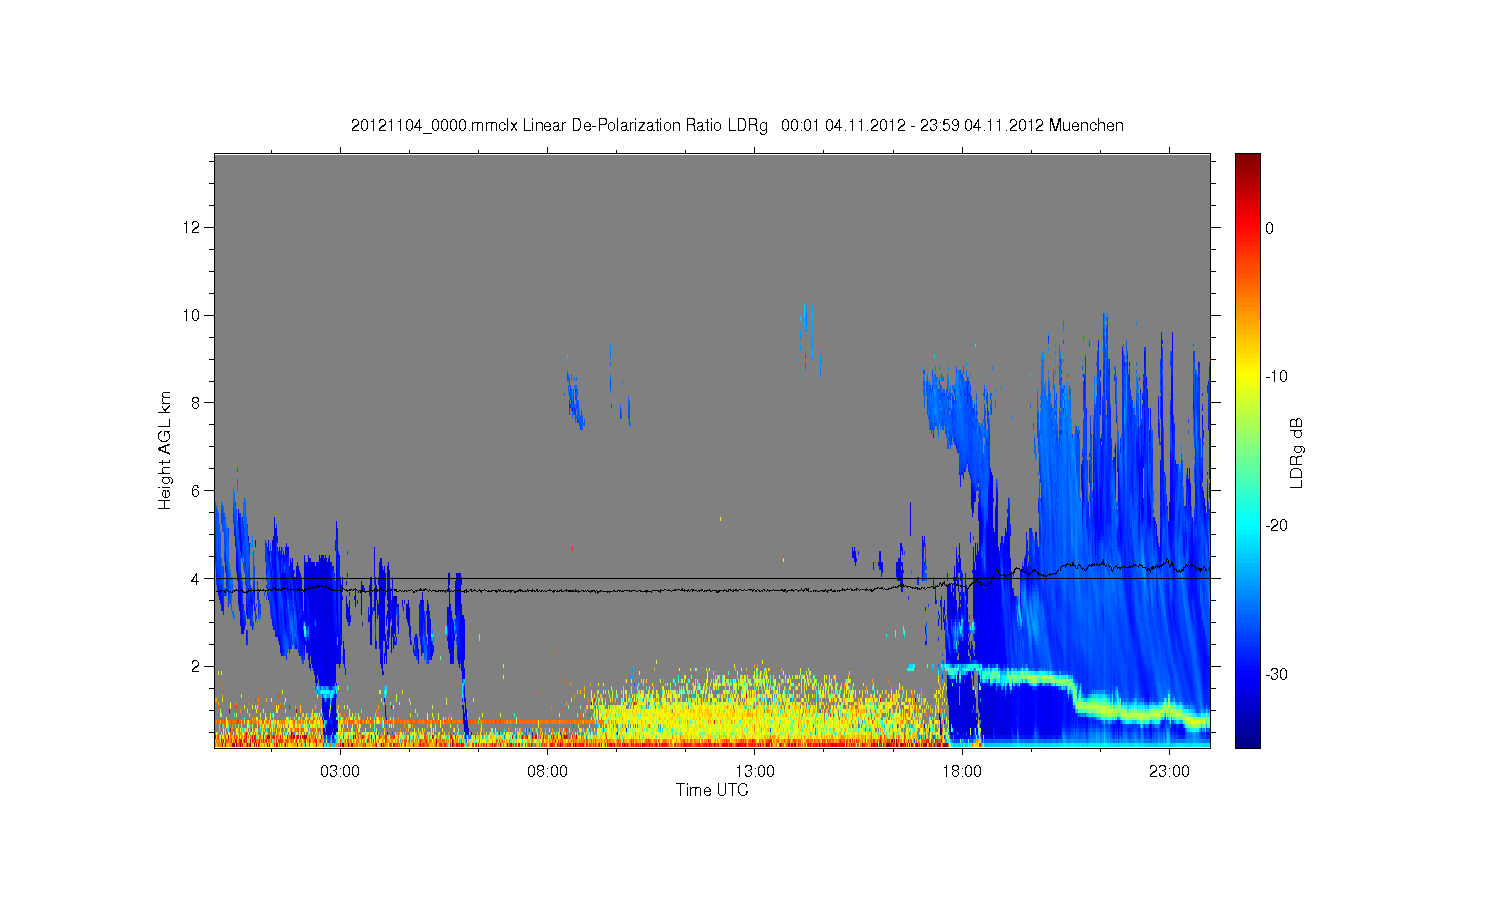Click the height axis label 12
Screen dimensions: 1500x900
coord(194,228)
